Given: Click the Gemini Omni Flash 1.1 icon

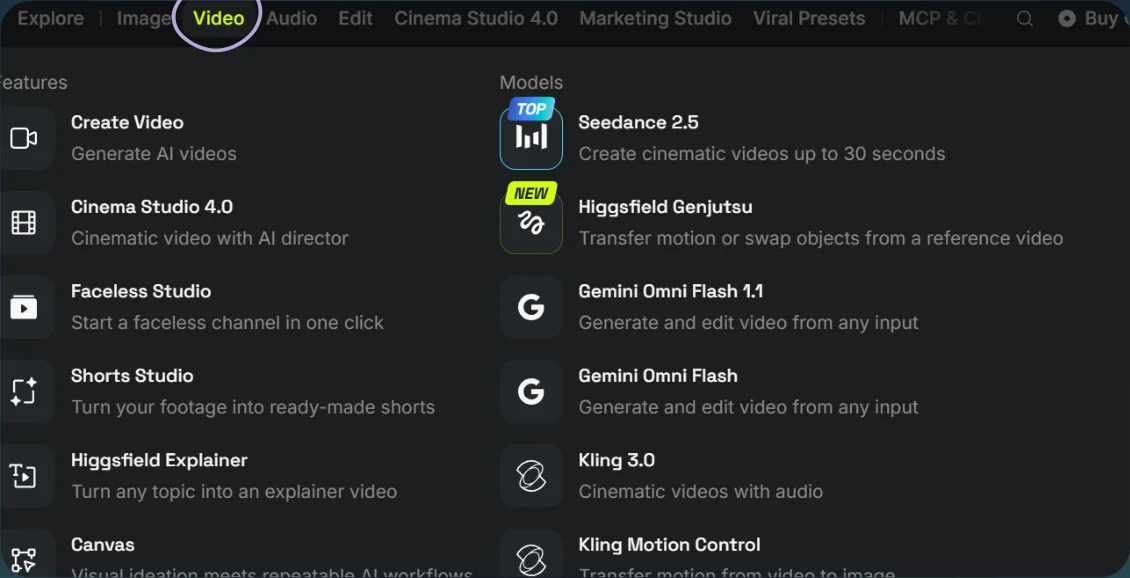Looking at the screenshot, I should (531, 308).
